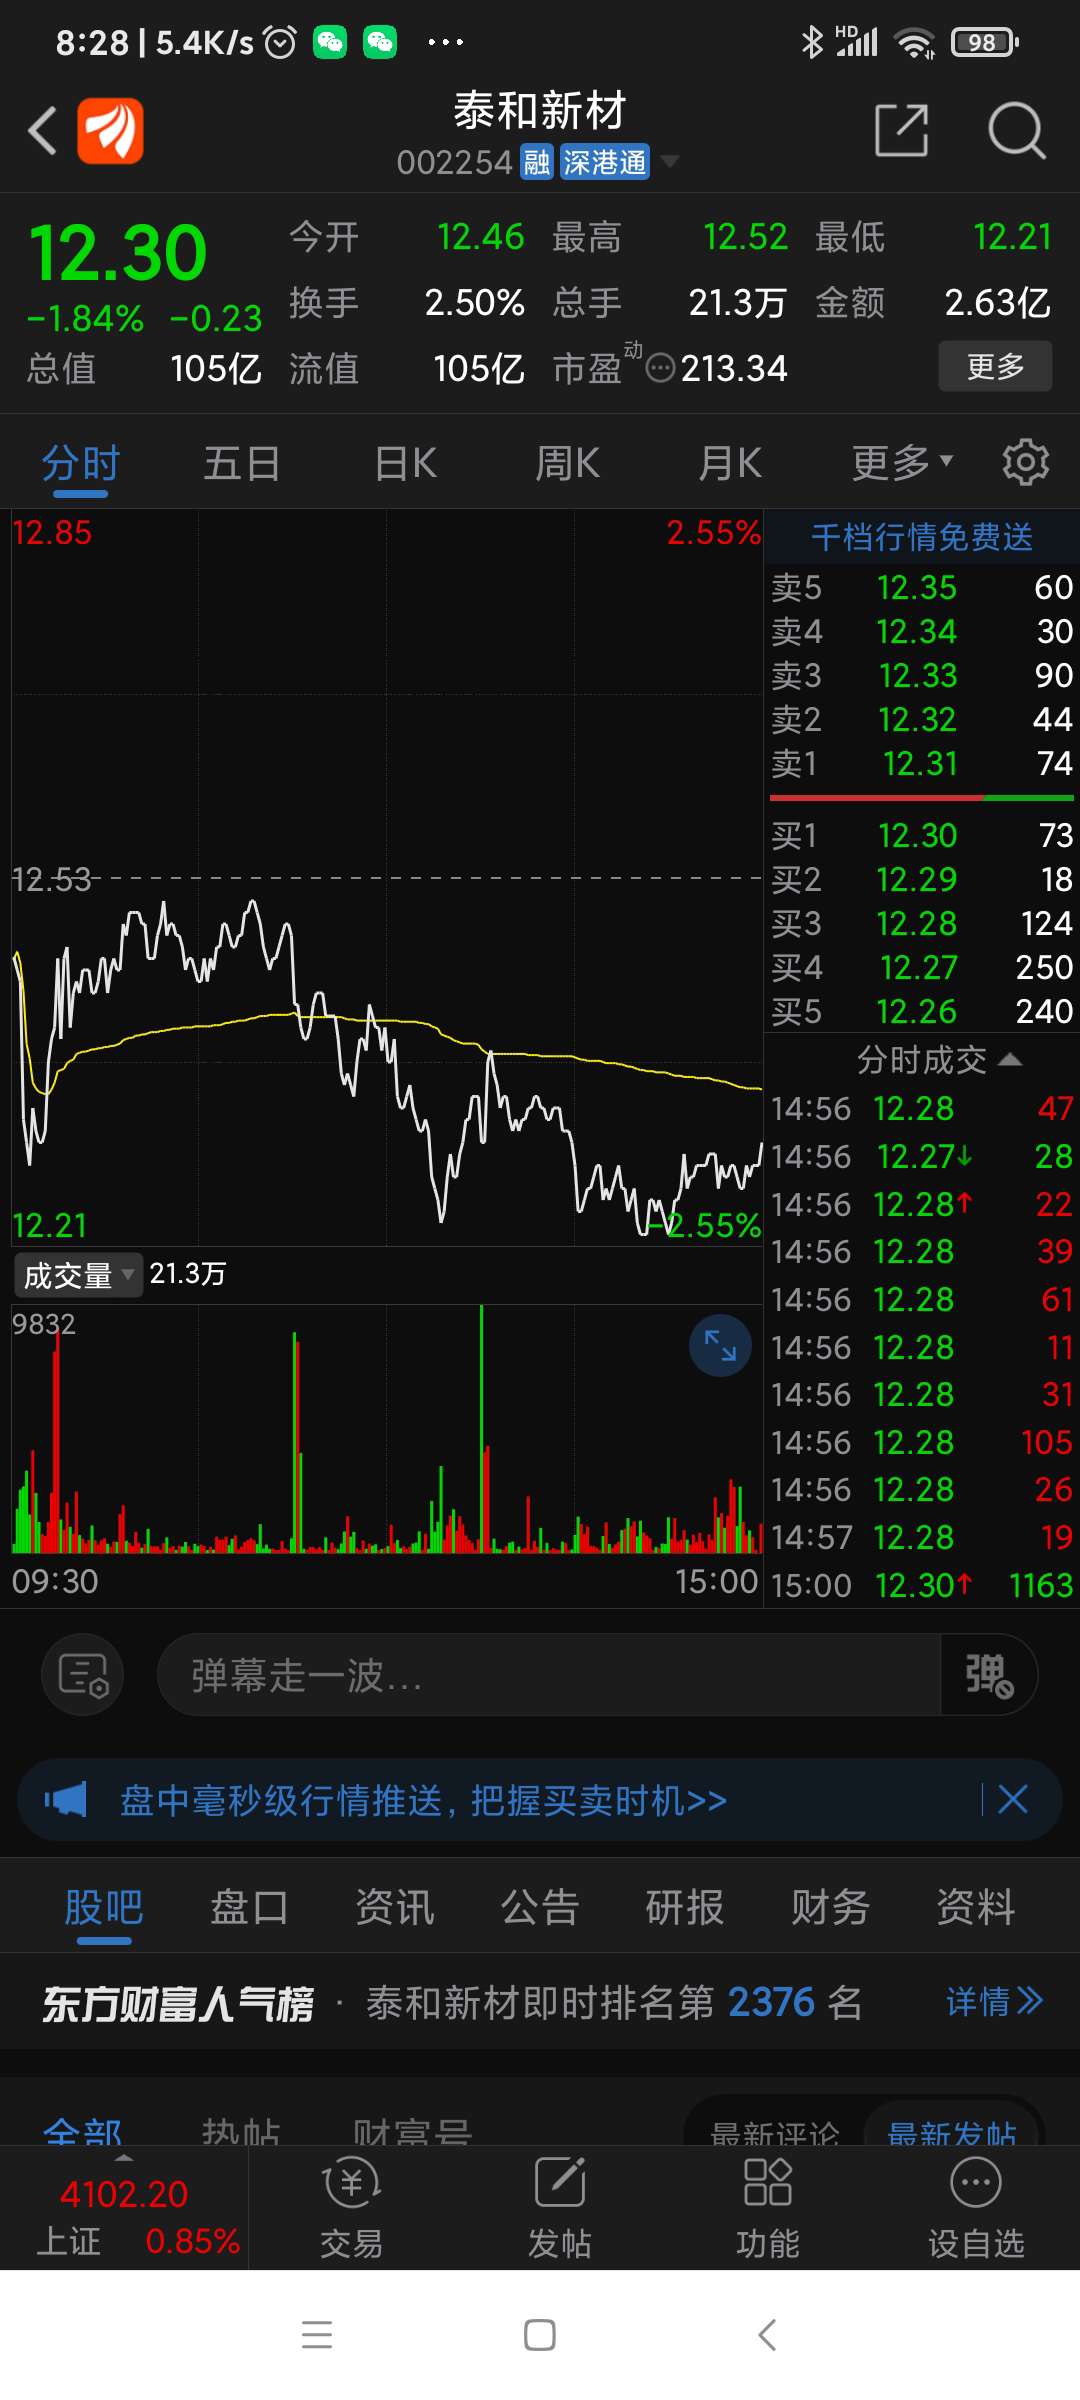Tap the 卖1 12.31 order row
The image size is (1080, 2400).
(922, 764)
